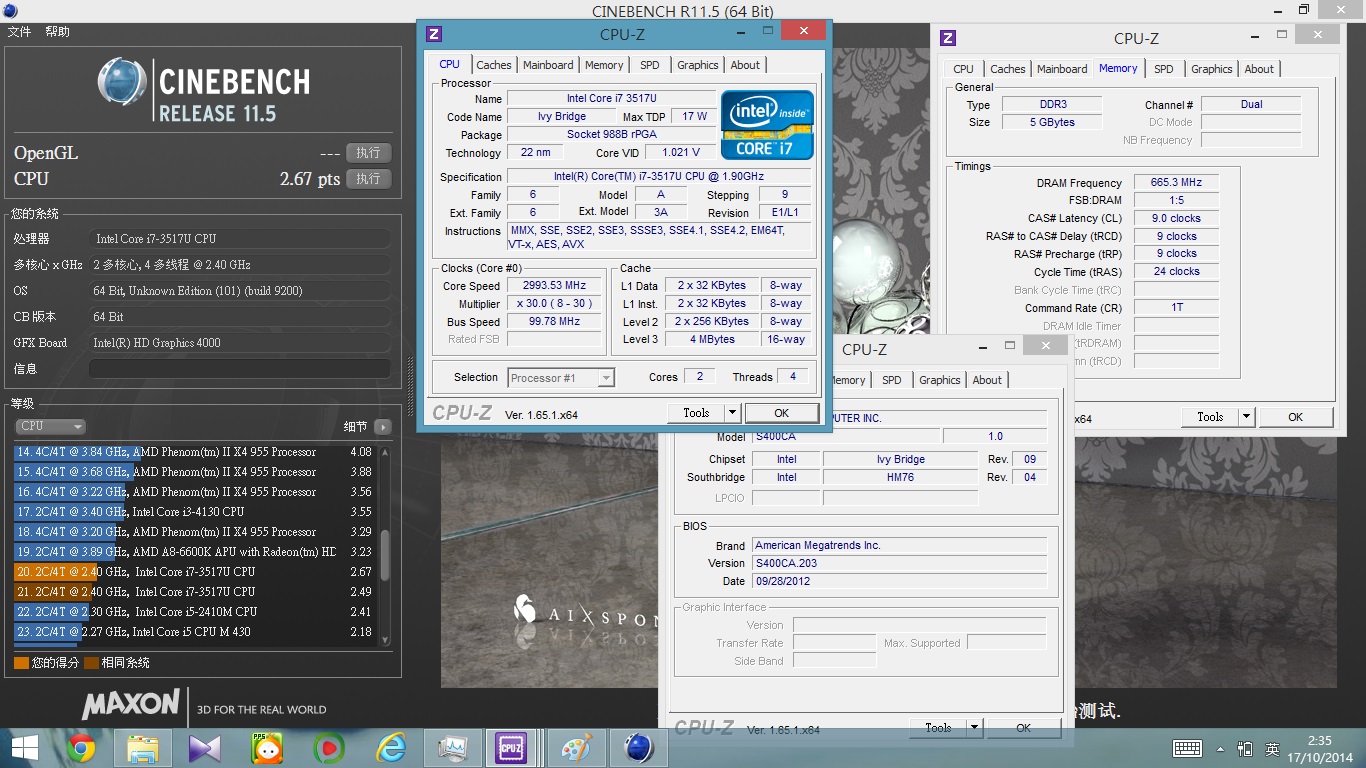Open the Processor #1 selection dropdown
1366x768 pixels.
(x=561, y=378)
